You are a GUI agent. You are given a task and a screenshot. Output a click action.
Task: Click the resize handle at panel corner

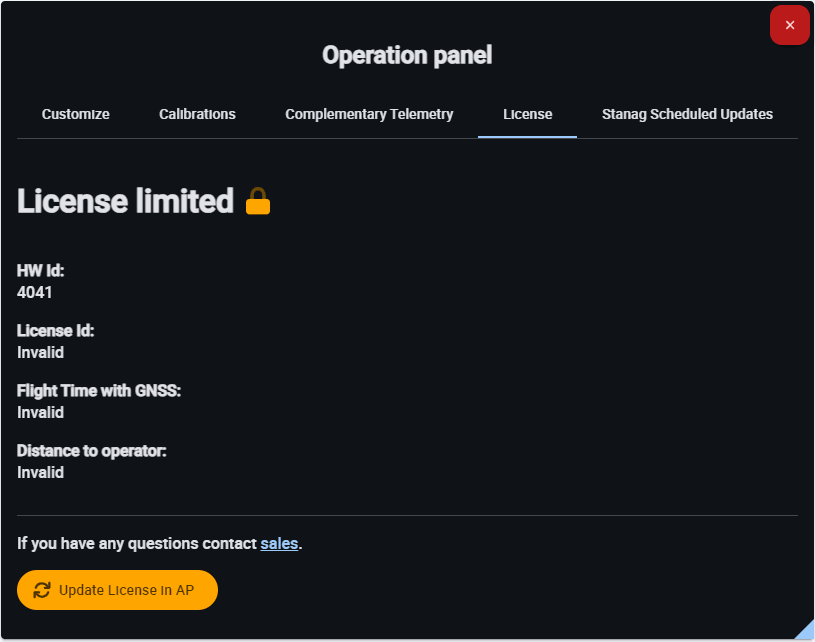coord(804,630)
